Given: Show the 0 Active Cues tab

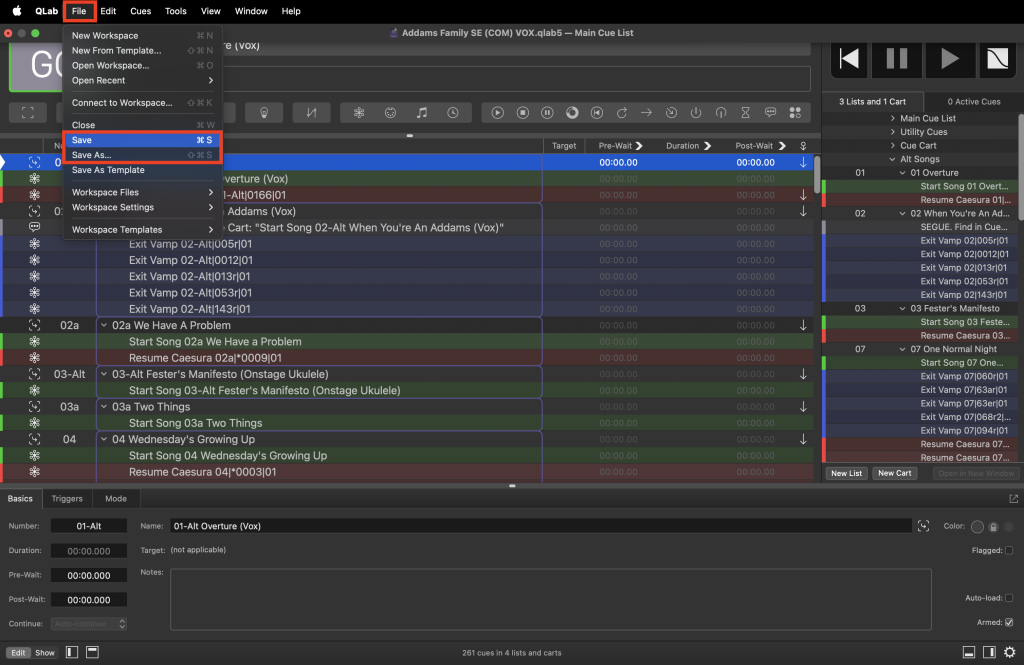Looking at the screenshot, I should pyautogui.click(x=974, y=102).
